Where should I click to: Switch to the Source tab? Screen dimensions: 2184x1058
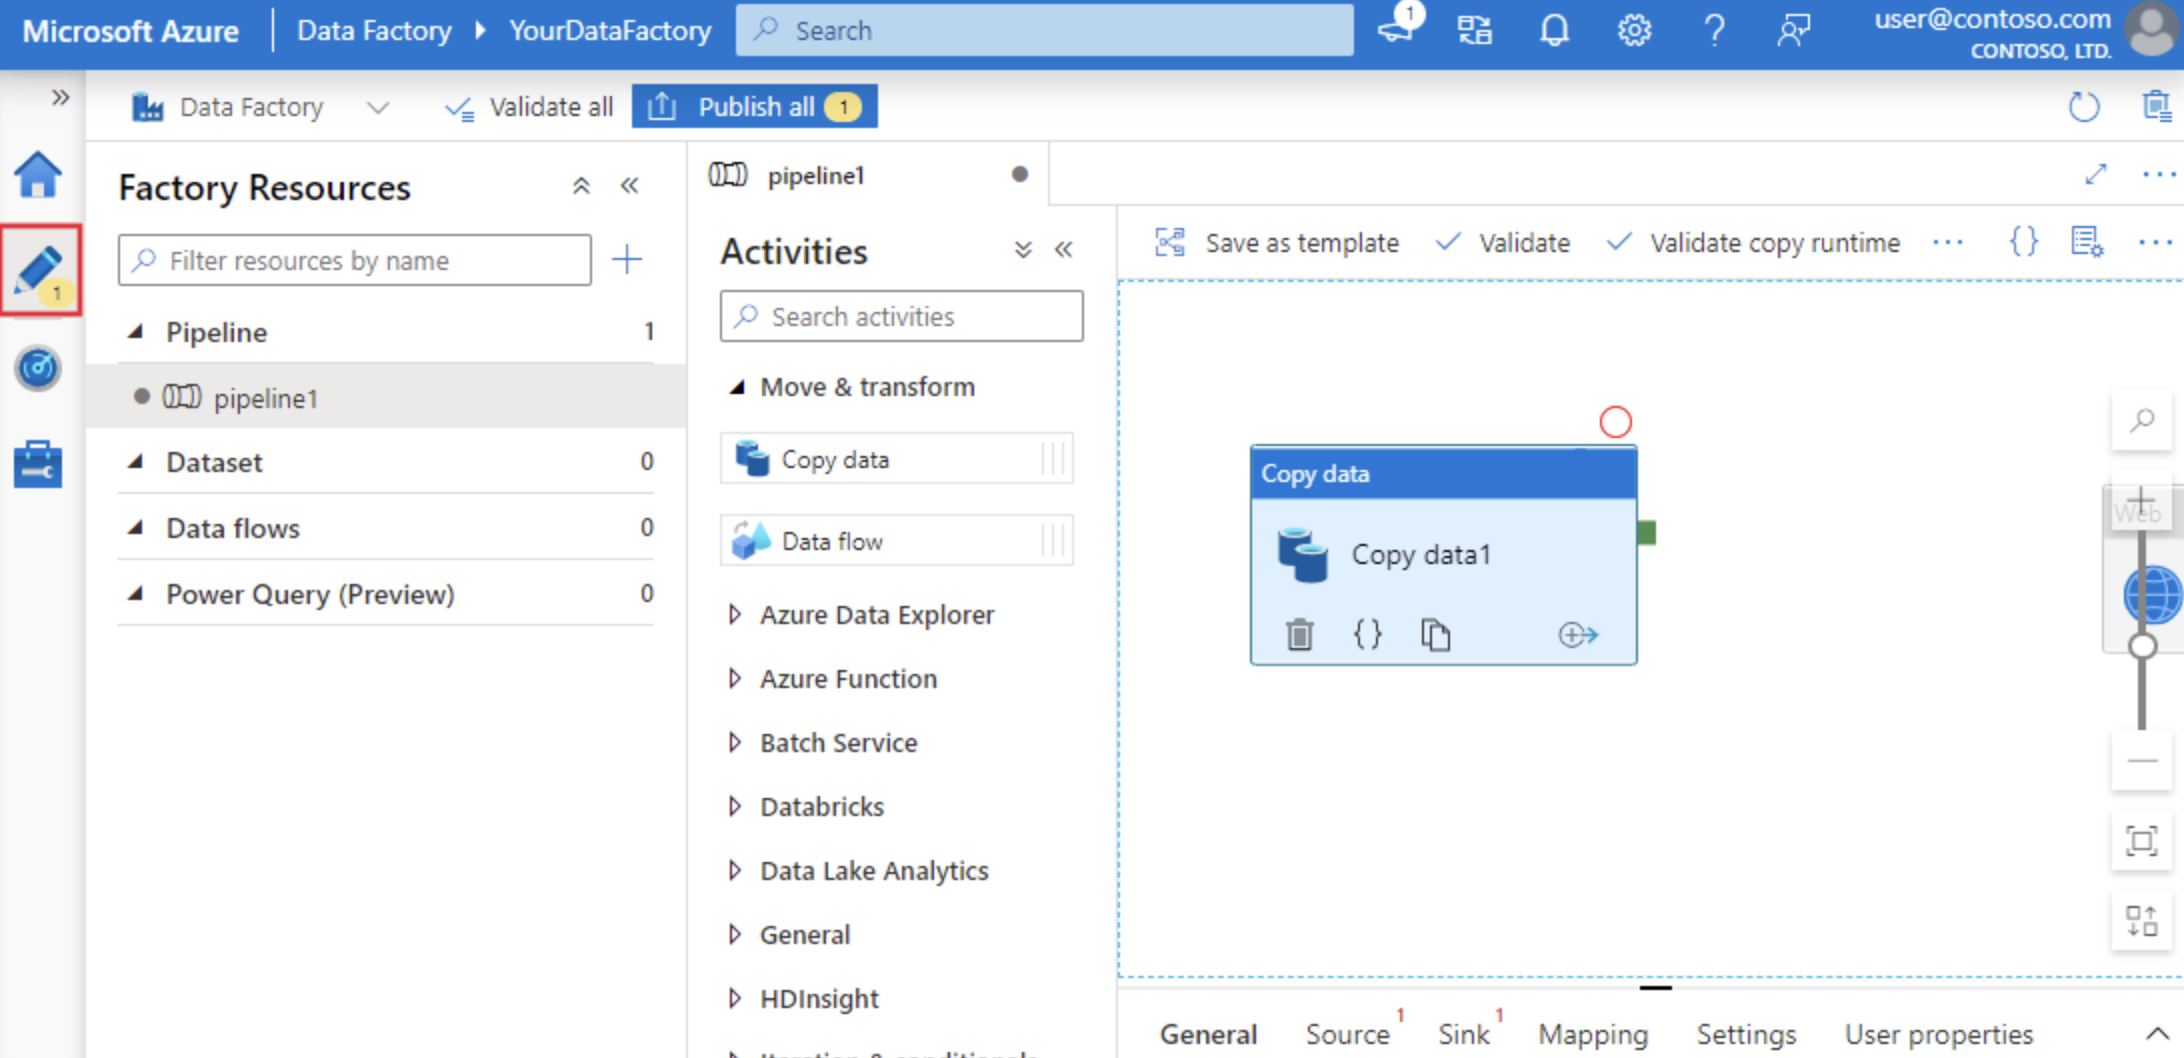(1348, 1033)
